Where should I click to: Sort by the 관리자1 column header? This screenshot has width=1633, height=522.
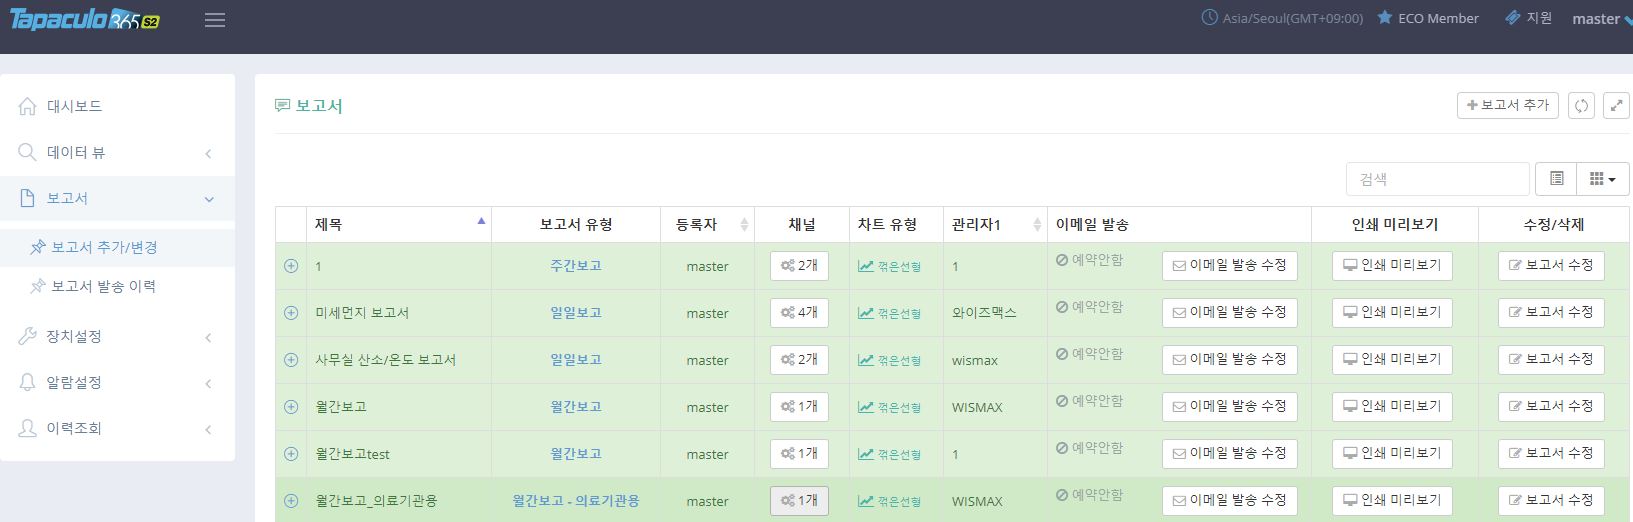(995, 224)
